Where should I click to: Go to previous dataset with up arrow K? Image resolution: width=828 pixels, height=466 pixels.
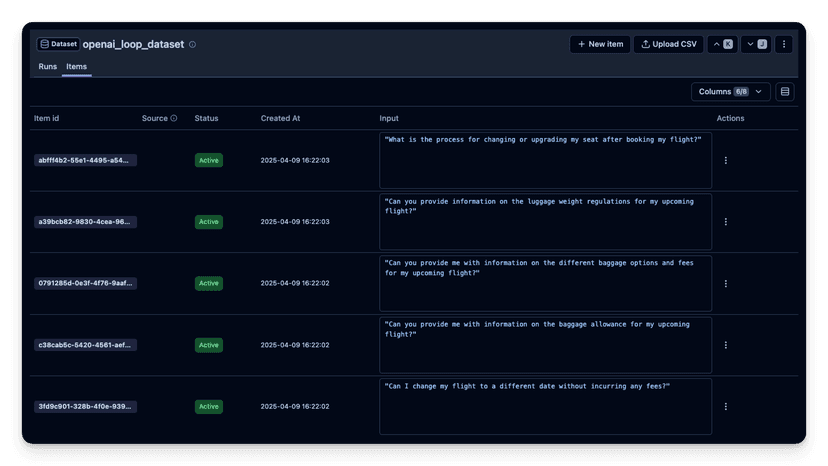pos(722,44)
